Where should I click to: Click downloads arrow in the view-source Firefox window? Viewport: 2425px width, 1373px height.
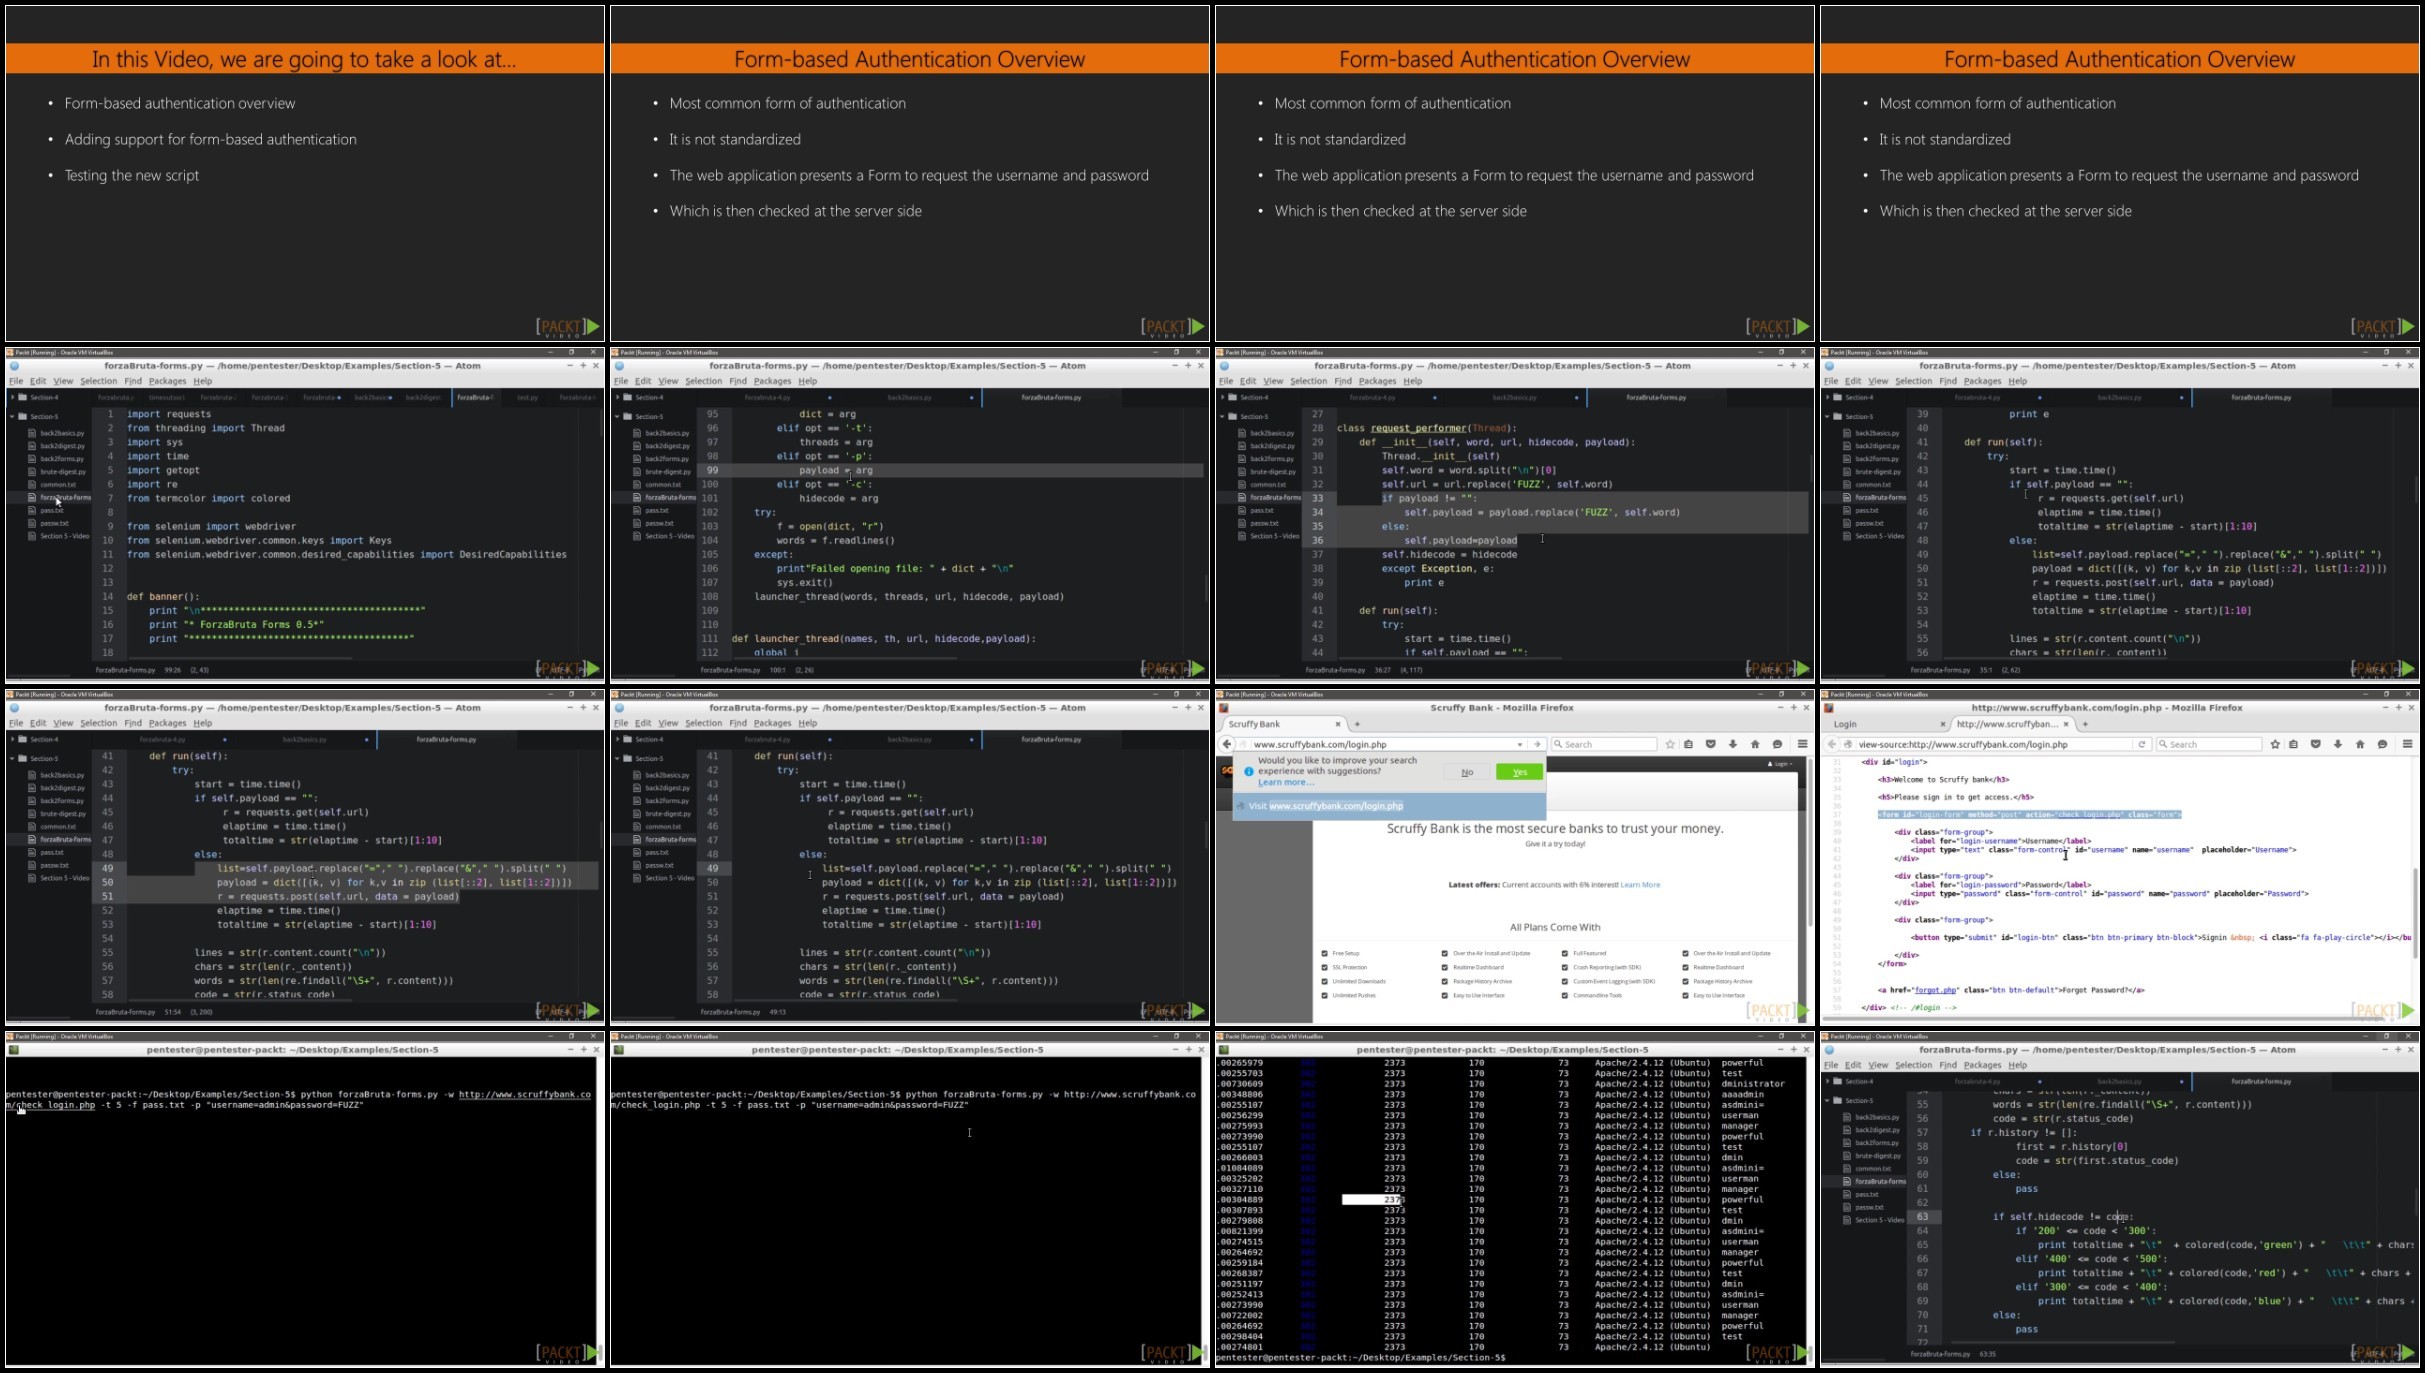coord(2338,744)
